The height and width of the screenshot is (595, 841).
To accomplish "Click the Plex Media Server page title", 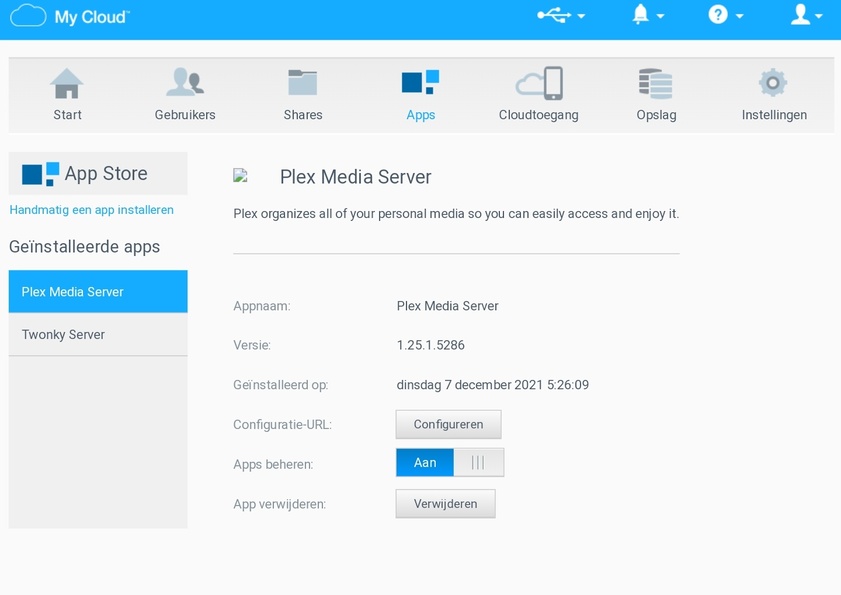I will pos(356,177).
